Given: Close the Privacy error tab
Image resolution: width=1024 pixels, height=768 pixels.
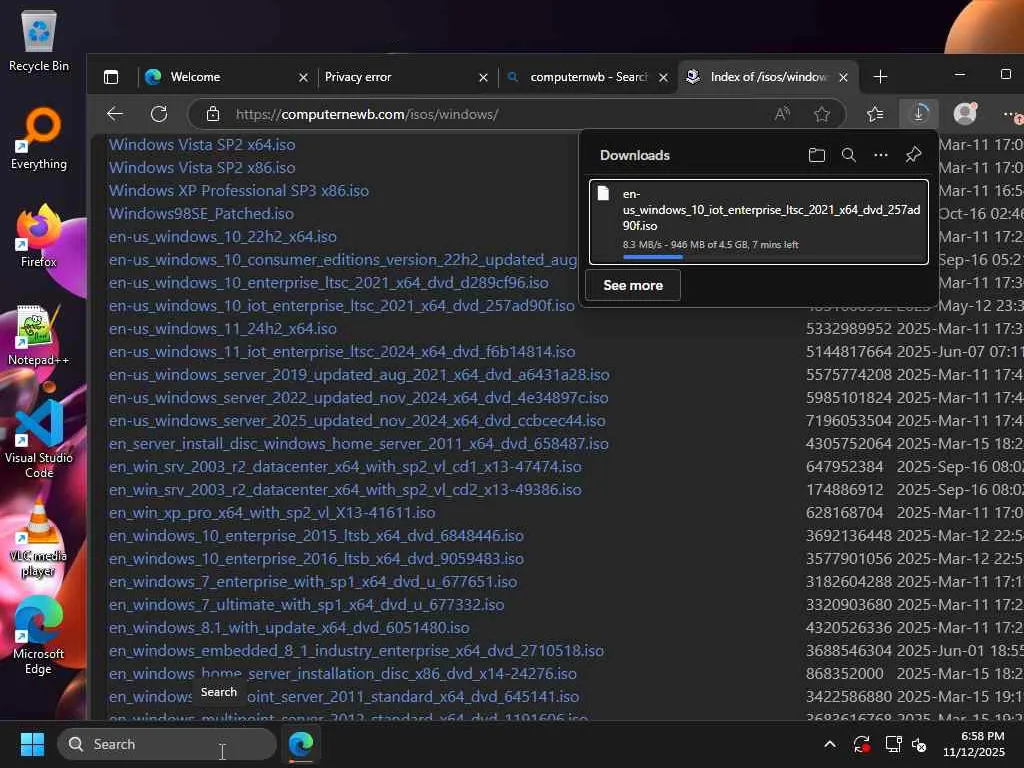Looking at the screenshot, I should point(483,78).
